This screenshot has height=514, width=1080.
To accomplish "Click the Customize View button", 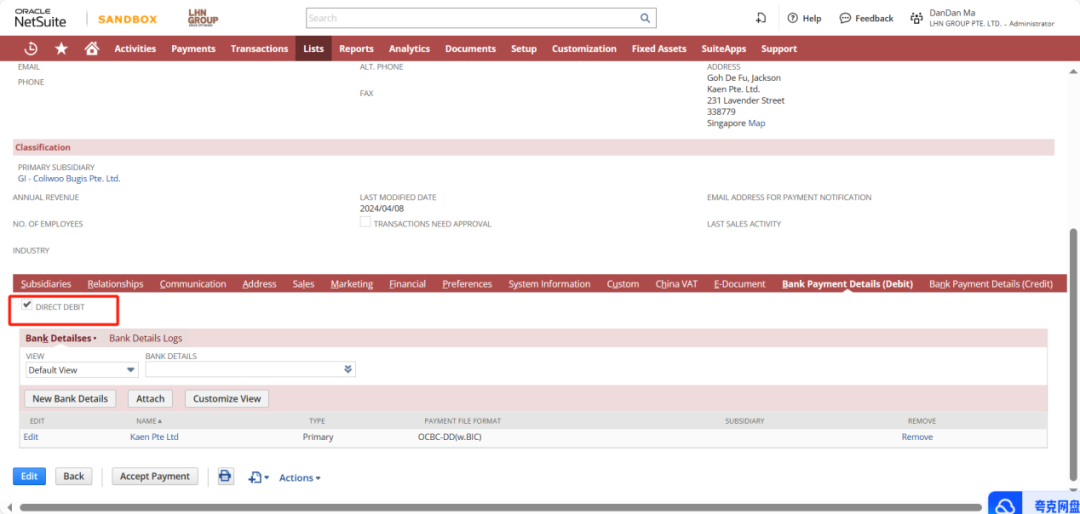I will pyautogui.click(x=227, y=398).
